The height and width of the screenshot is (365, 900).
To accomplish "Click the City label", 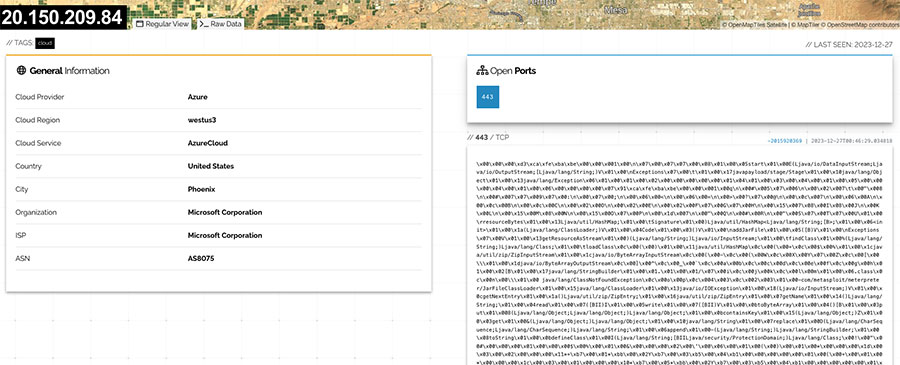I will pos(22,189).
